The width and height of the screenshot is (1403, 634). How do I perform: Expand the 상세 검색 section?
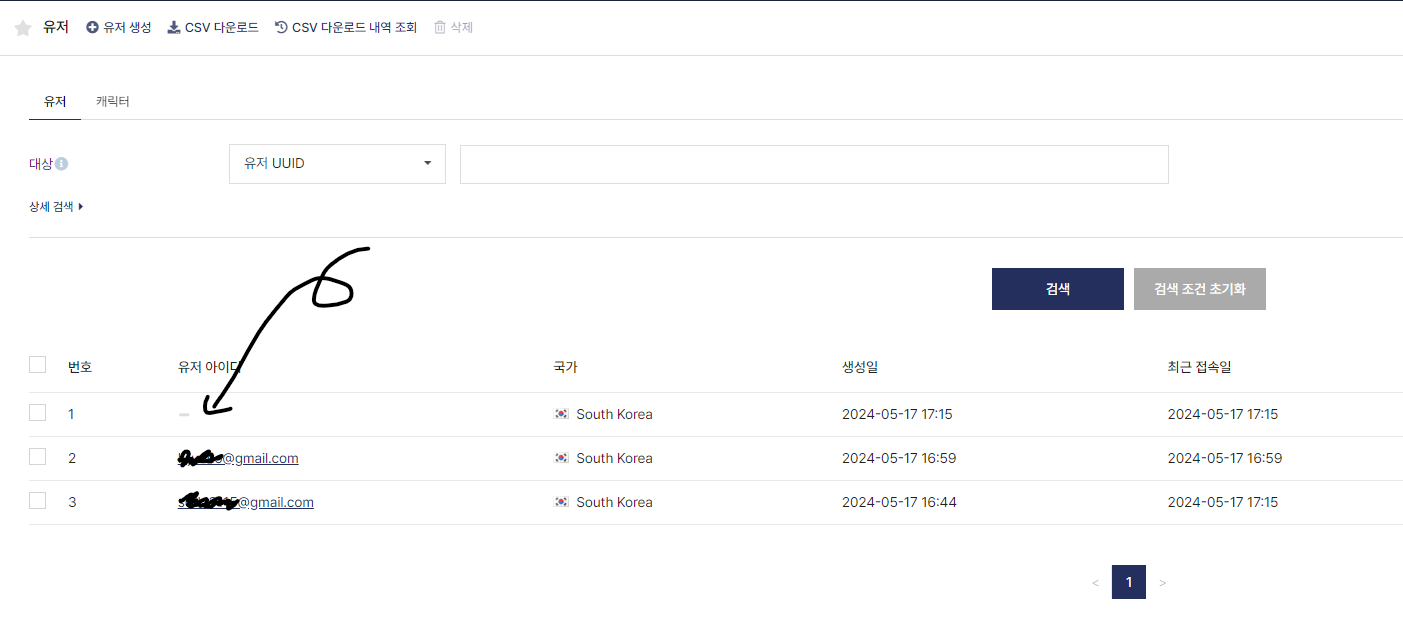tap(56, 207)
